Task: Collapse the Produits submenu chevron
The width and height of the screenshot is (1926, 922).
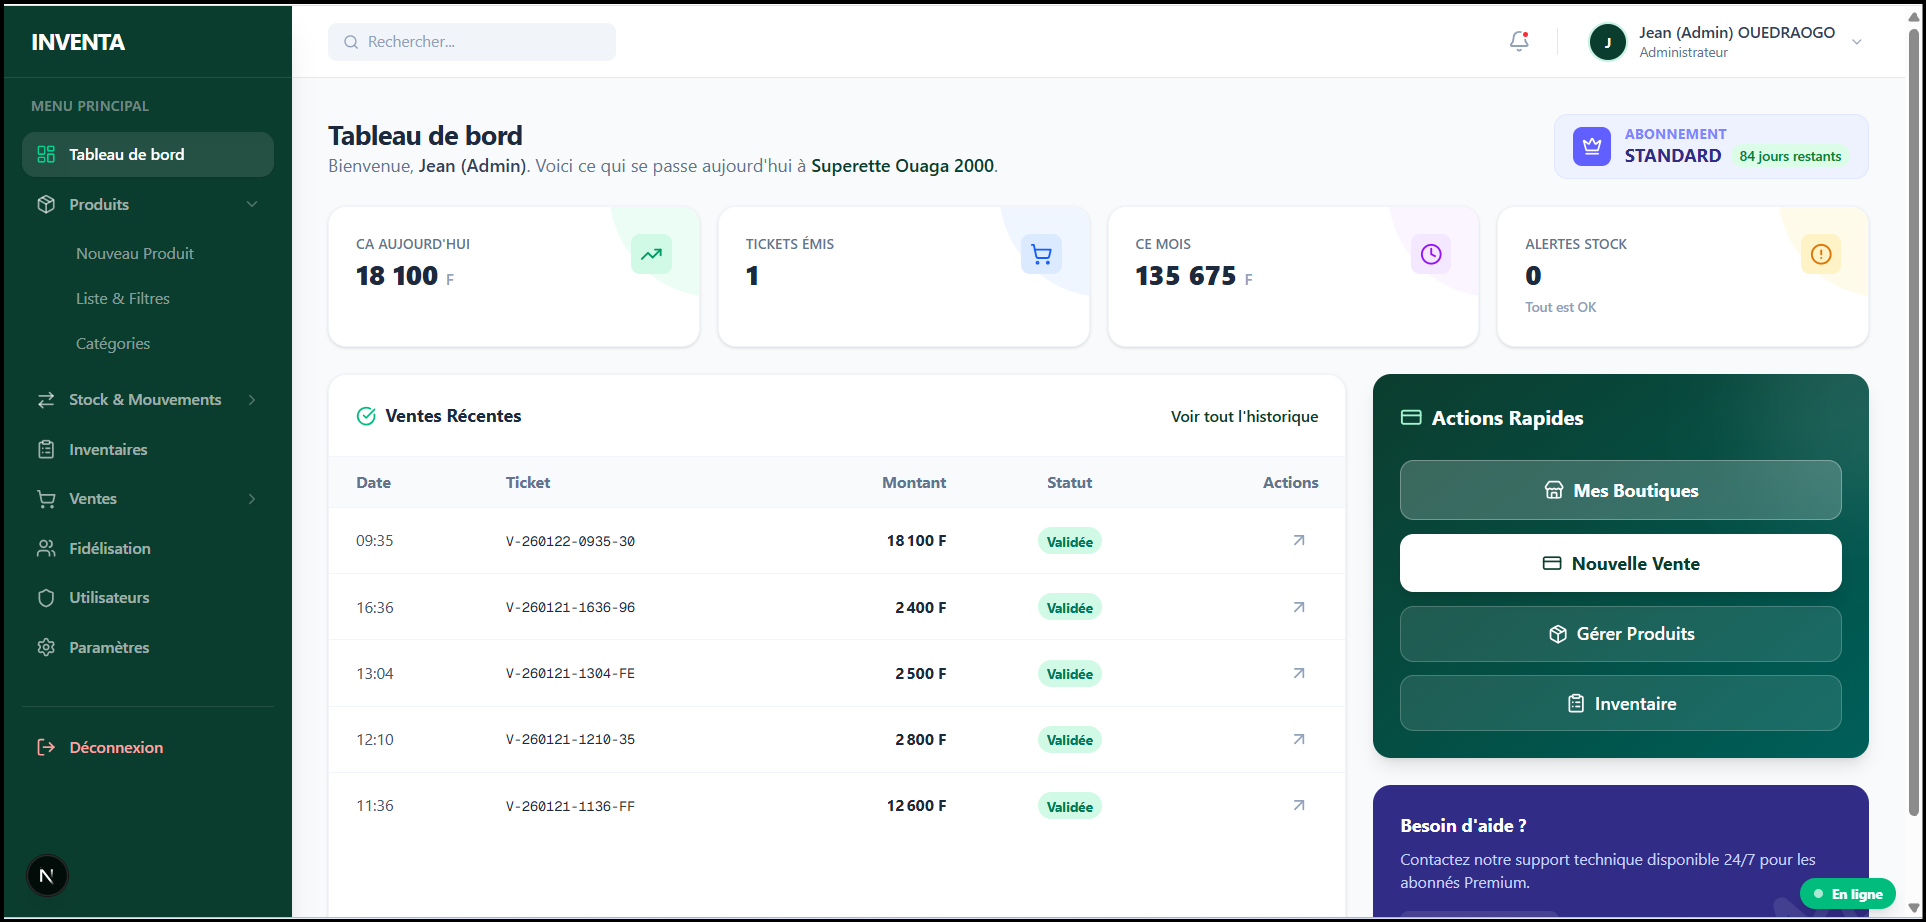Action: click(252, 204)
